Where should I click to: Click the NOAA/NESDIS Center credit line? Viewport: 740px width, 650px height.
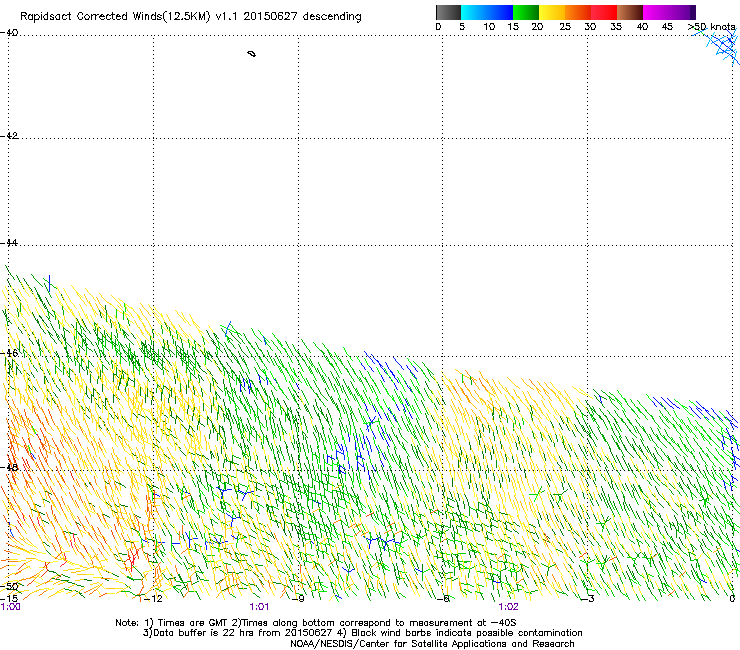[x=432, y=644]
